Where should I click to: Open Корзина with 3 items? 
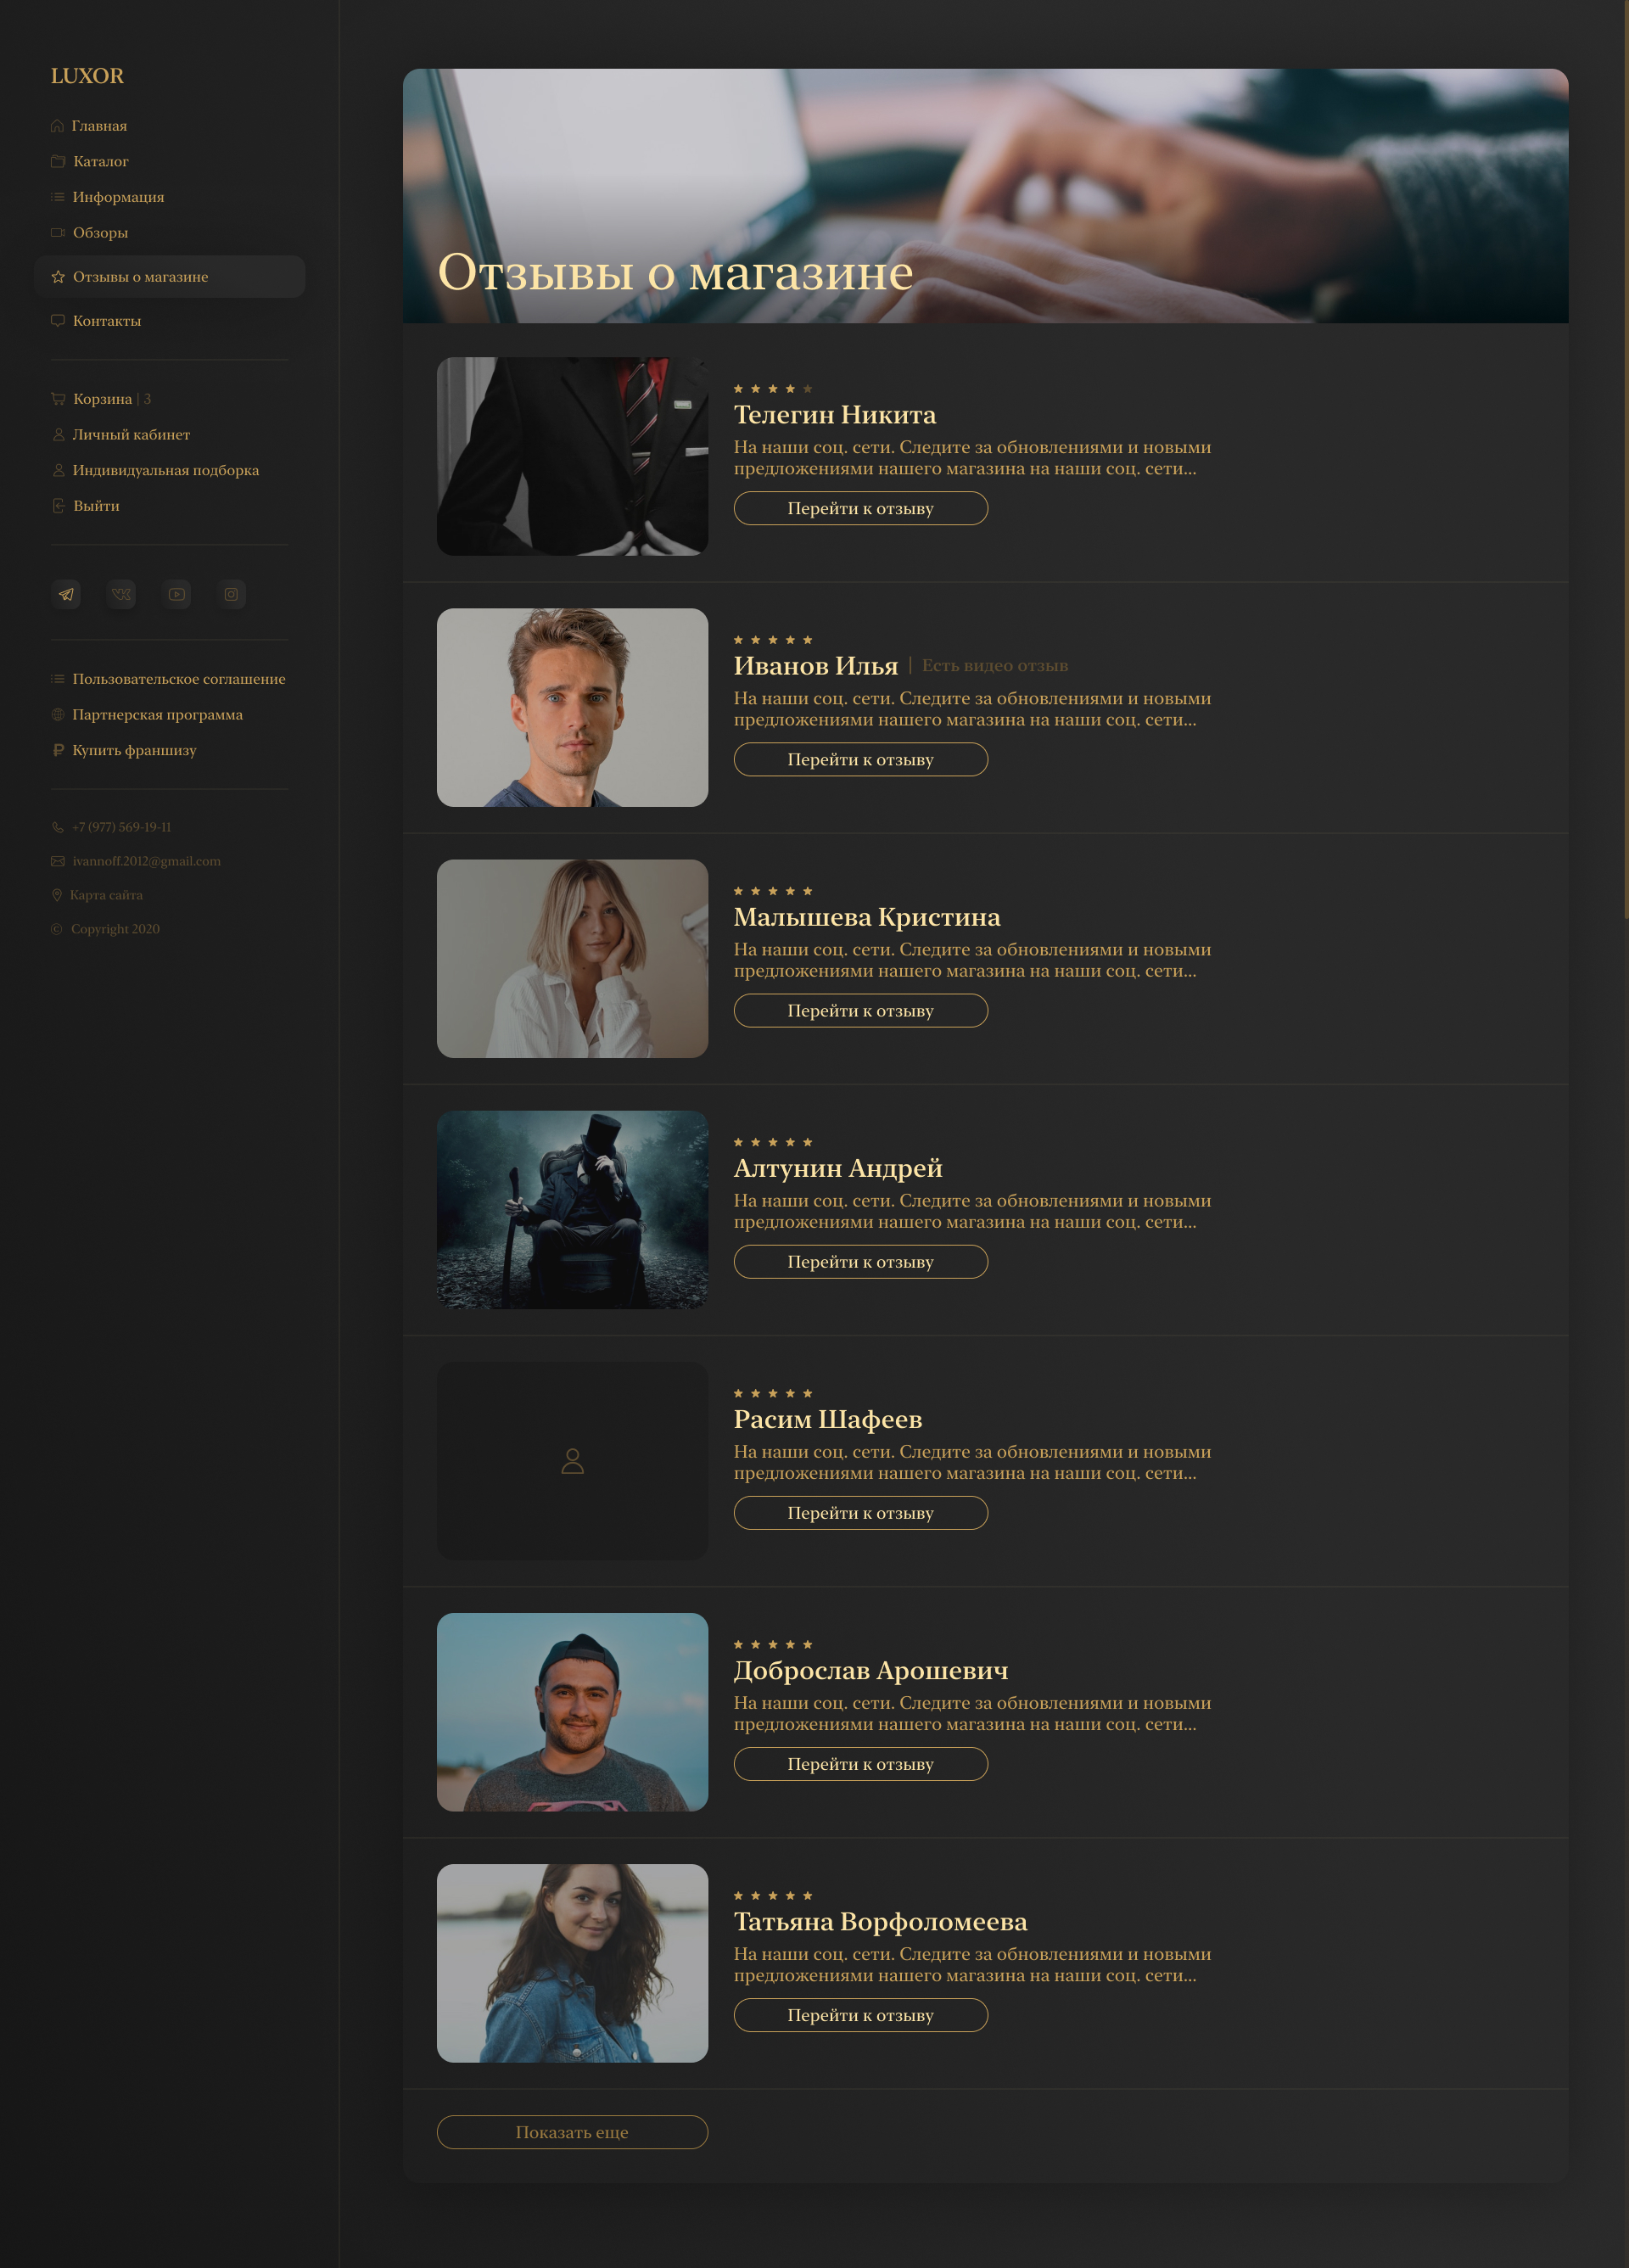click(111, 399)
